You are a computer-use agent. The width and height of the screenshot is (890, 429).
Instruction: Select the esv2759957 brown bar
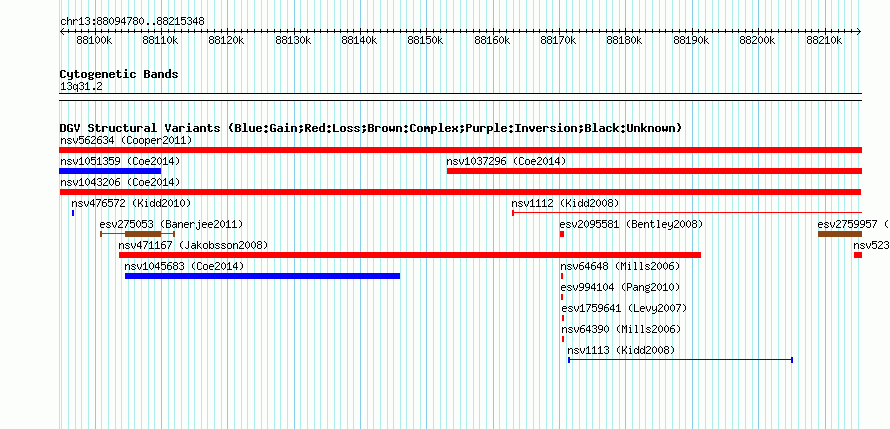840,234
